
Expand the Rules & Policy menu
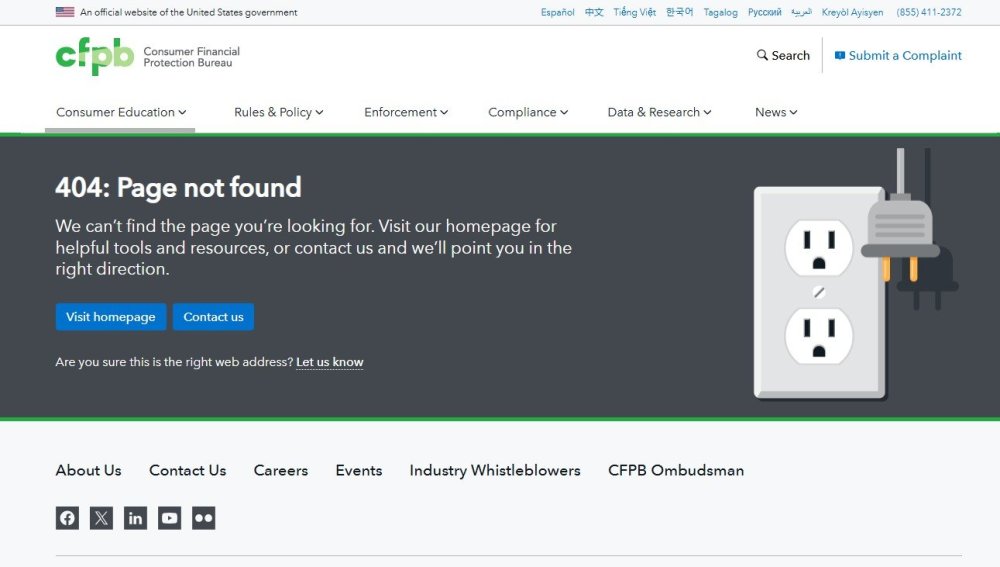pyautogui.click(x=279, y=112)
